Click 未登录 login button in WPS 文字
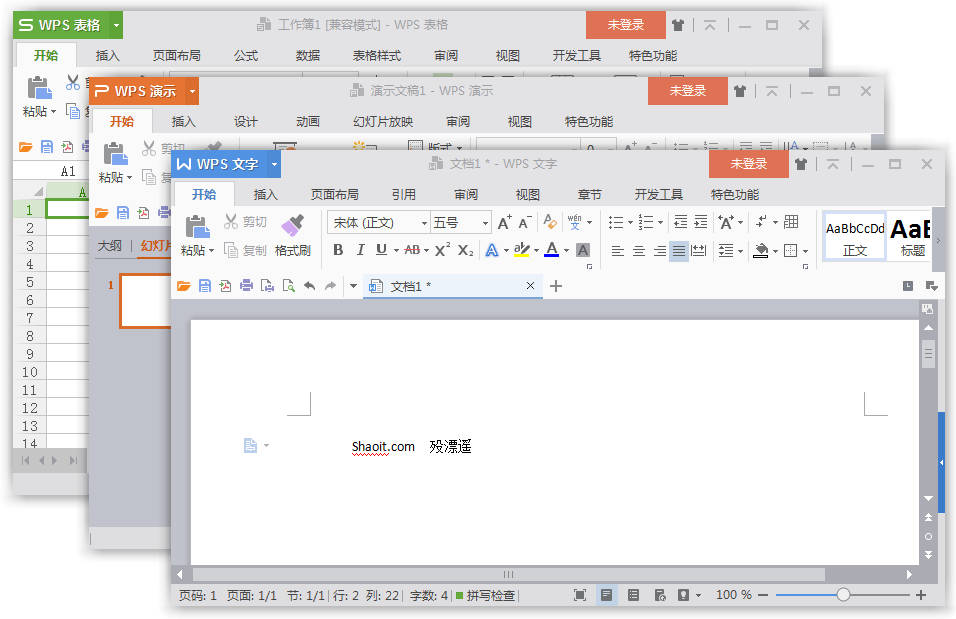956x619 pixels. (x=749, y=164)
